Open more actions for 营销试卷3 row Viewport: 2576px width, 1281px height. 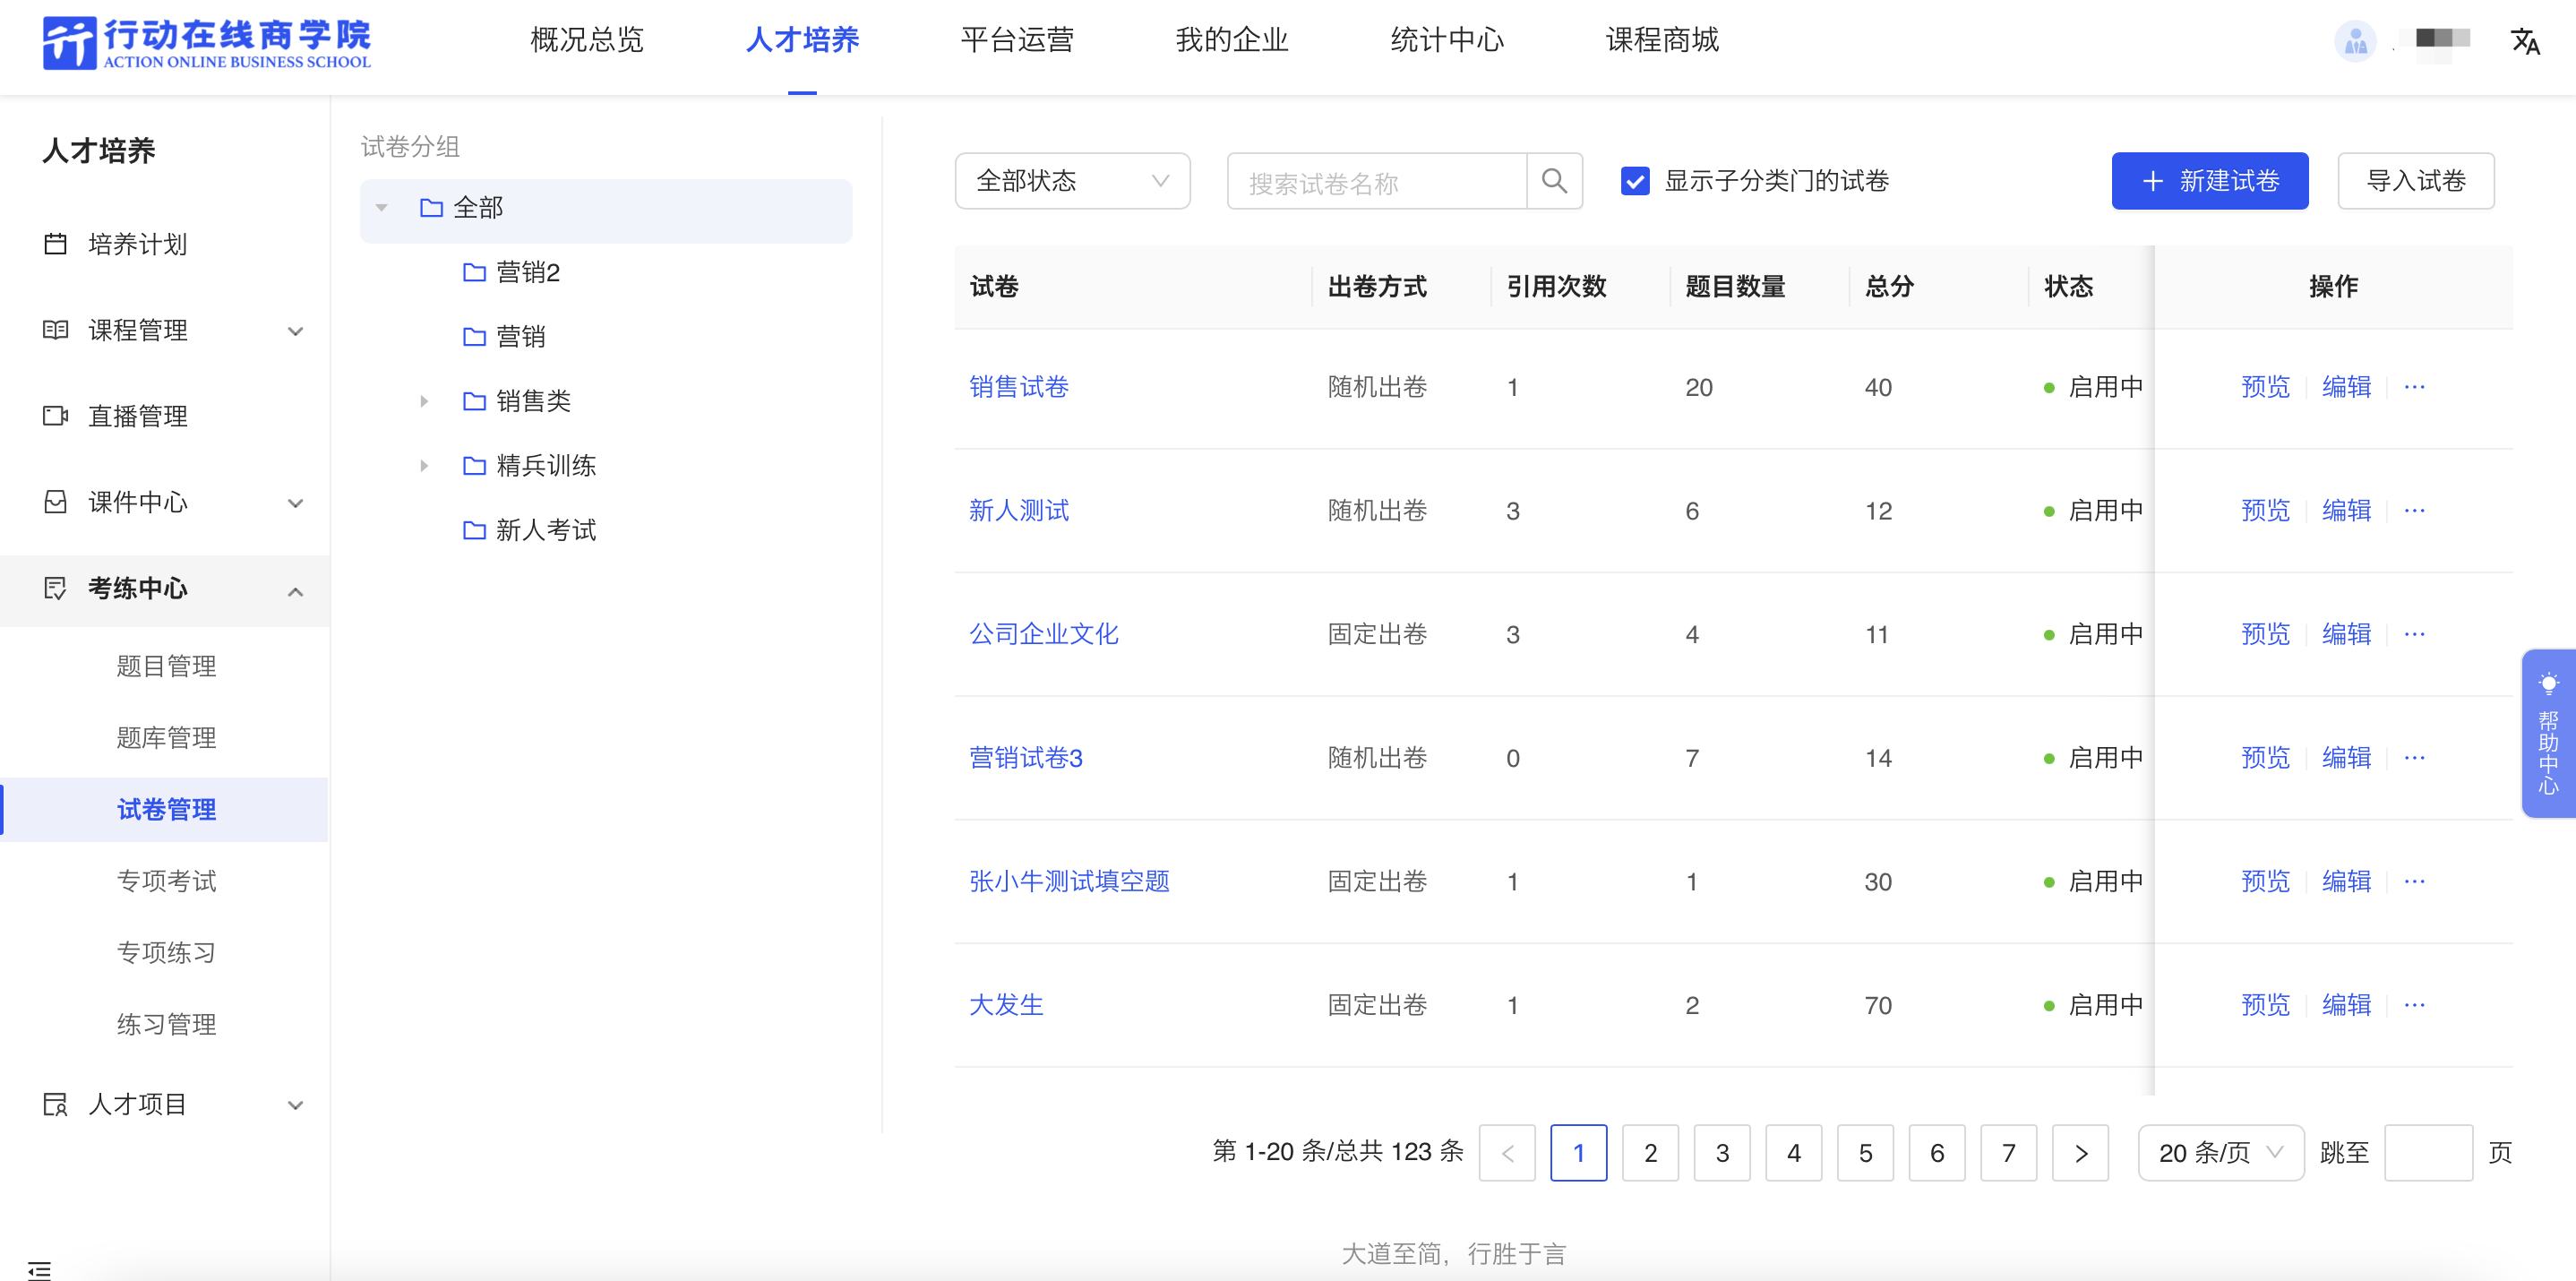point(2414,758)
